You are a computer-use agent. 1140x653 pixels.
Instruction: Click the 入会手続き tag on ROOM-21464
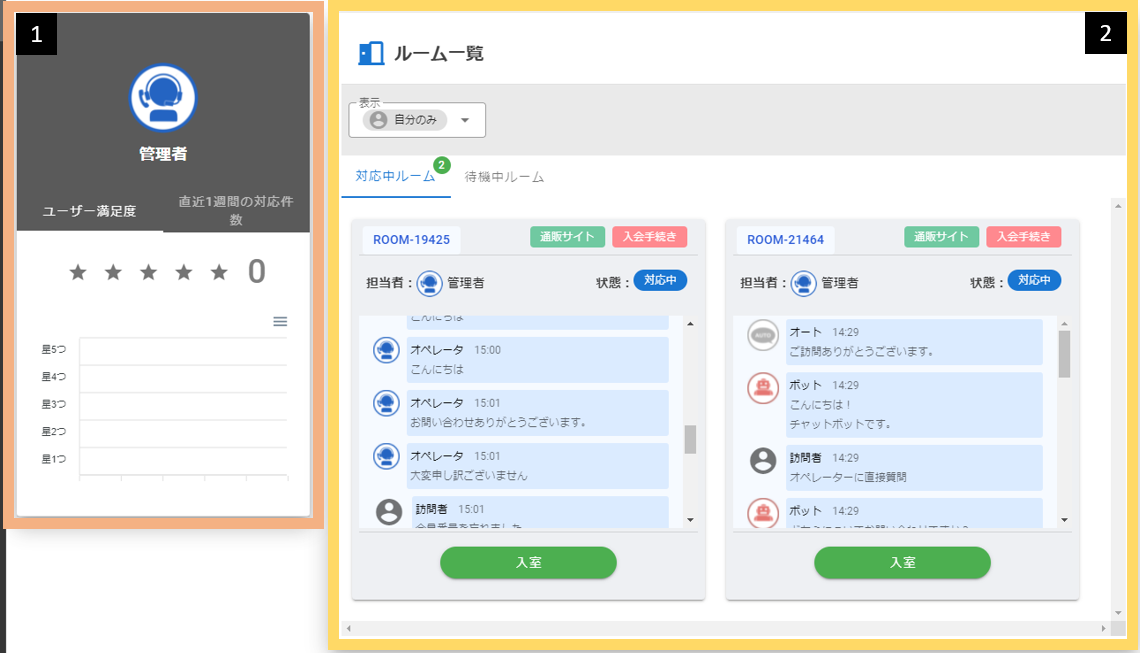pos(1022,237)
